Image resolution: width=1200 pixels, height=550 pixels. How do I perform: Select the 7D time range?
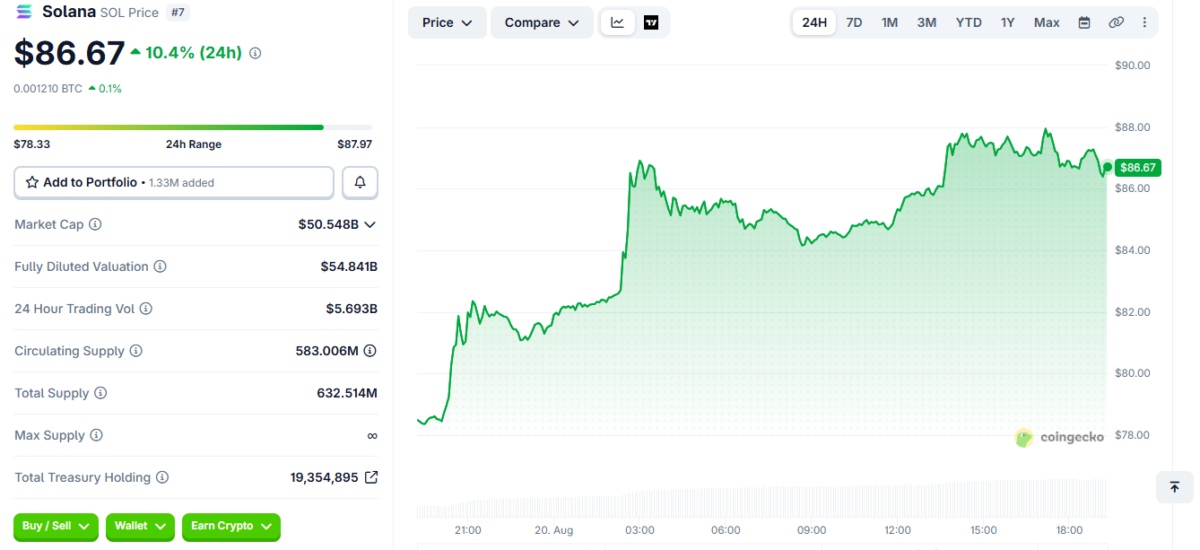click(854, 22)
